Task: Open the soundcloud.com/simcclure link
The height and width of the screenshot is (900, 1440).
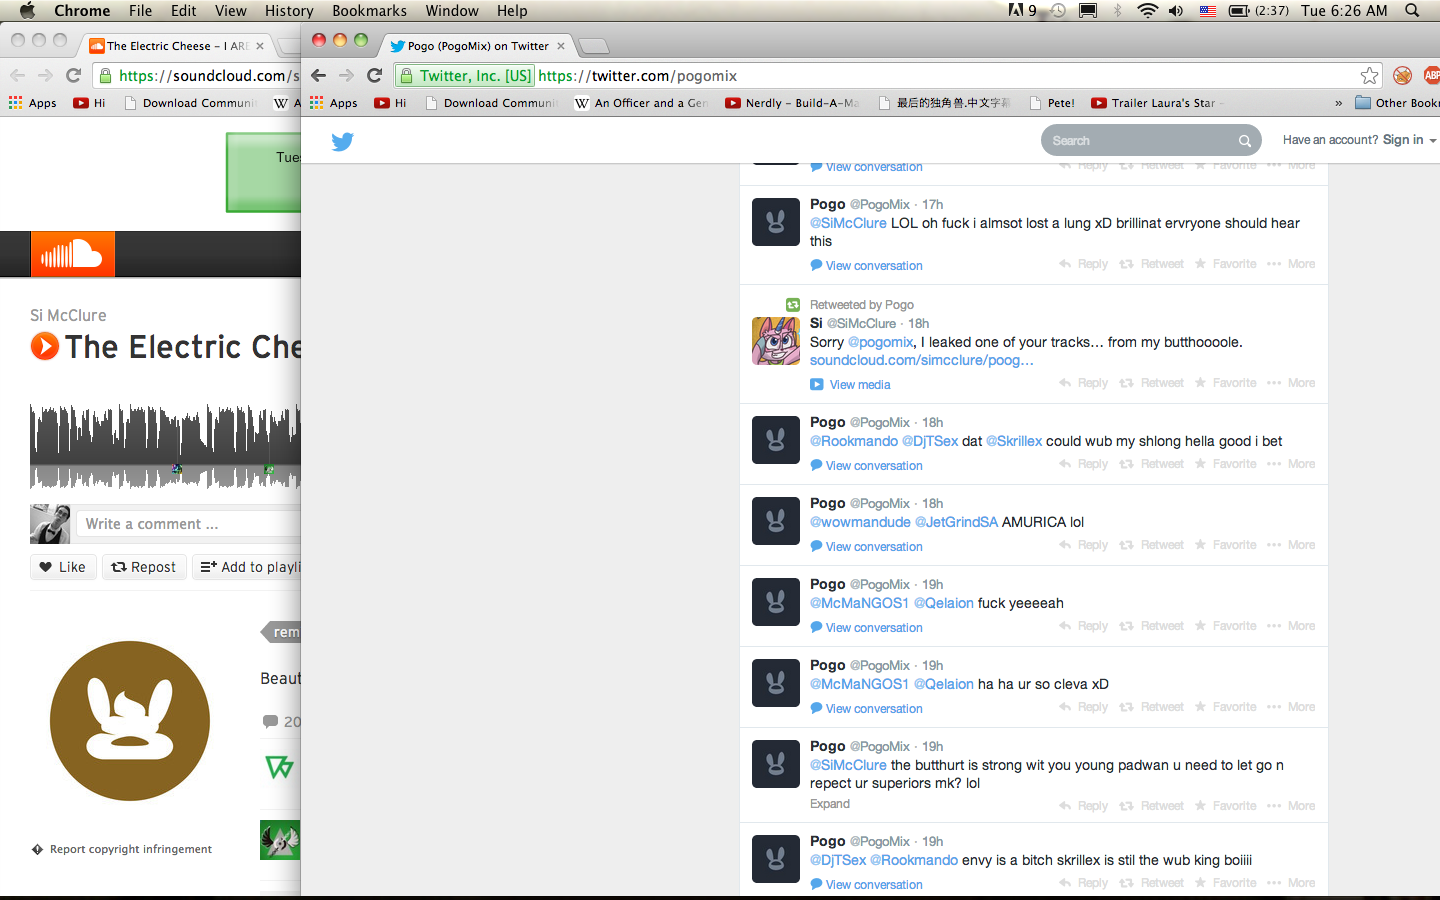Action: pos(921,360)
